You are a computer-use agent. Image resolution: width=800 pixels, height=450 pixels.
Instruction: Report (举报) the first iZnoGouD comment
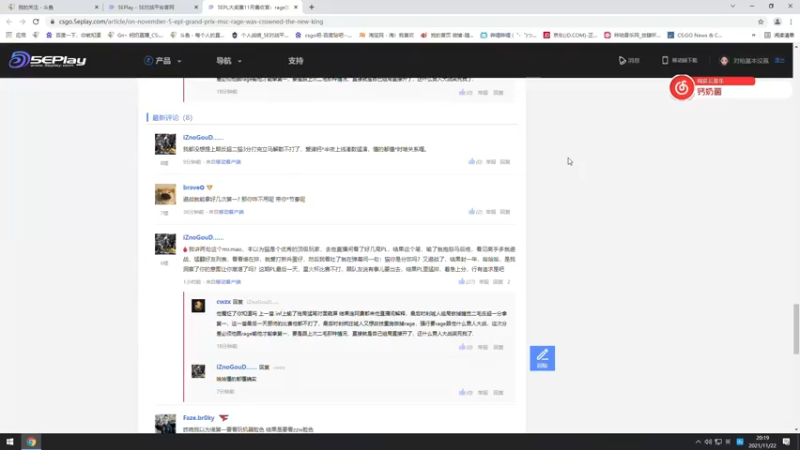click(491, 162)
